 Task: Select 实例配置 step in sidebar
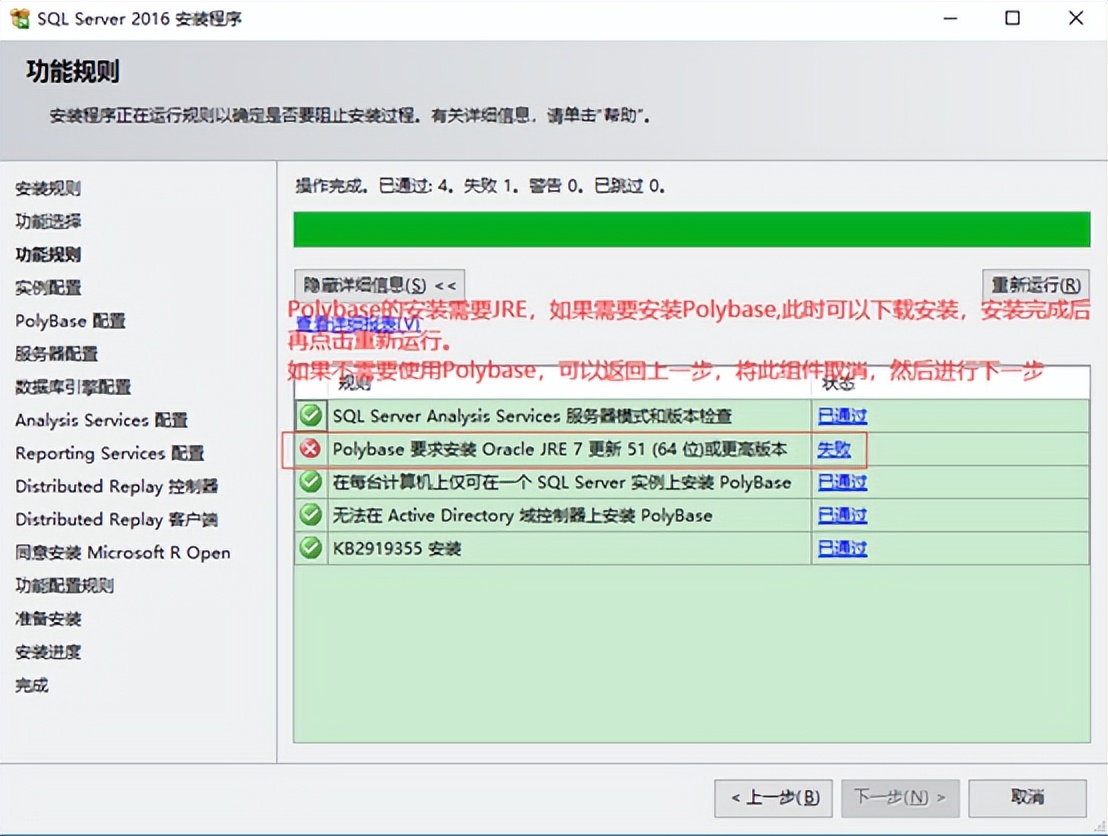[47, 288]
